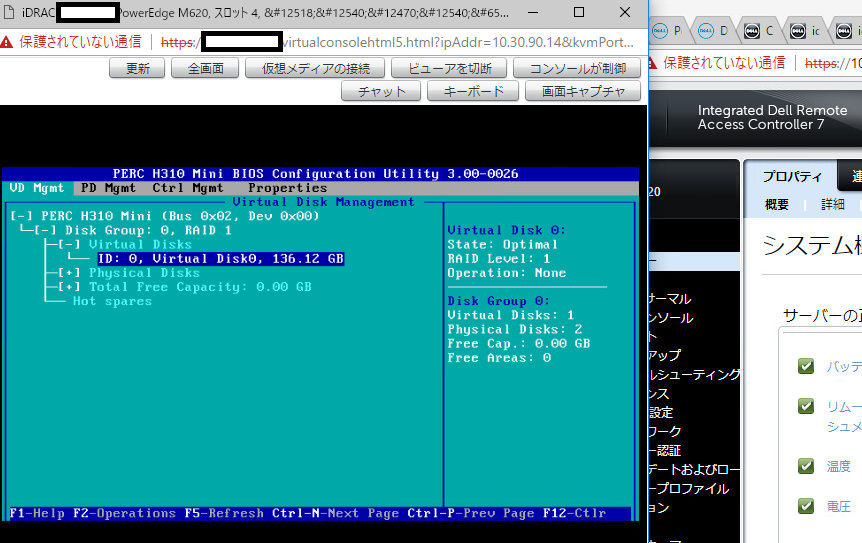Switch to the browser tab labeled P
This screenshot has height=543, width=862.
667,31
